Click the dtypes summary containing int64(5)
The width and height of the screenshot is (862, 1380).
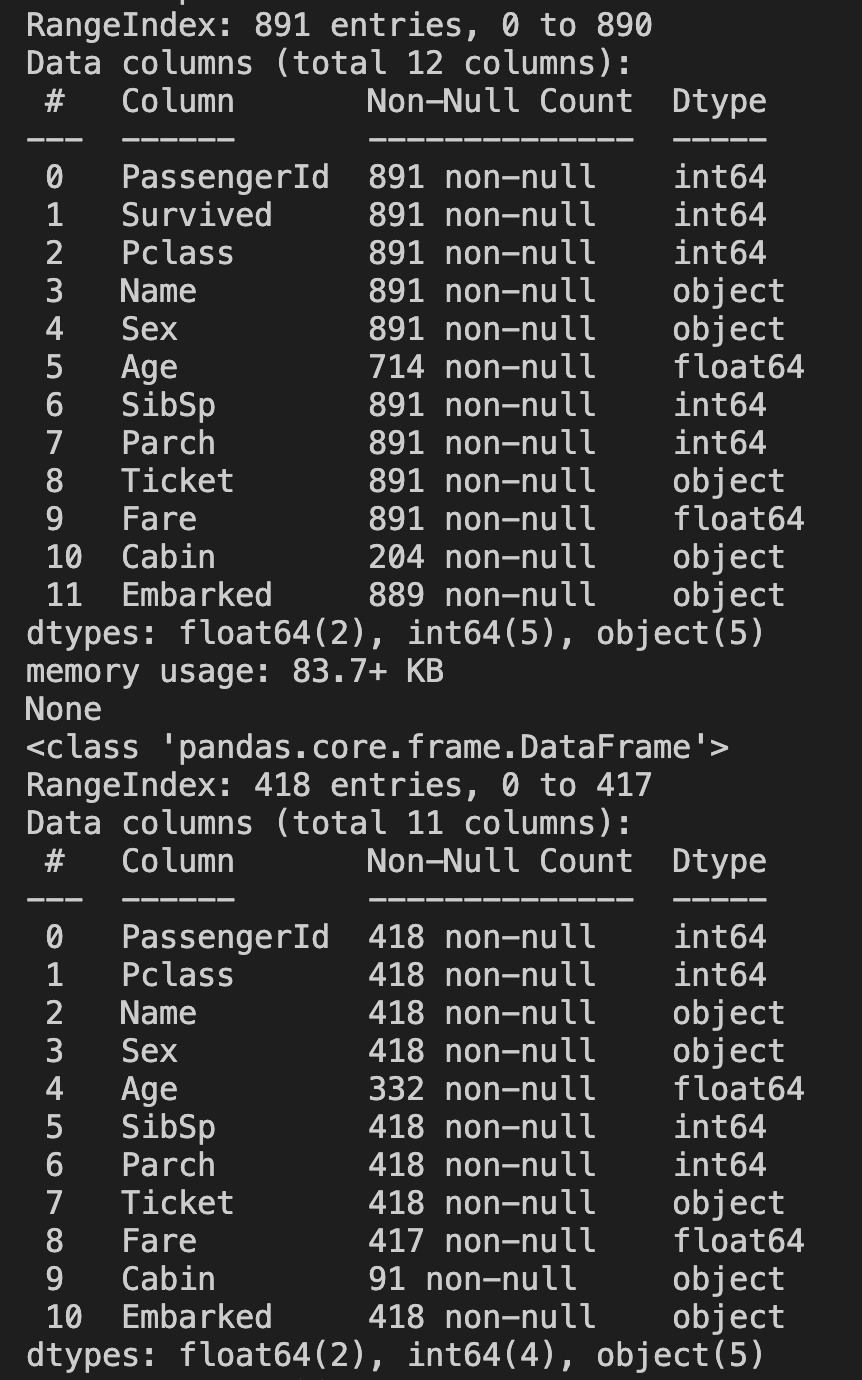395,633
